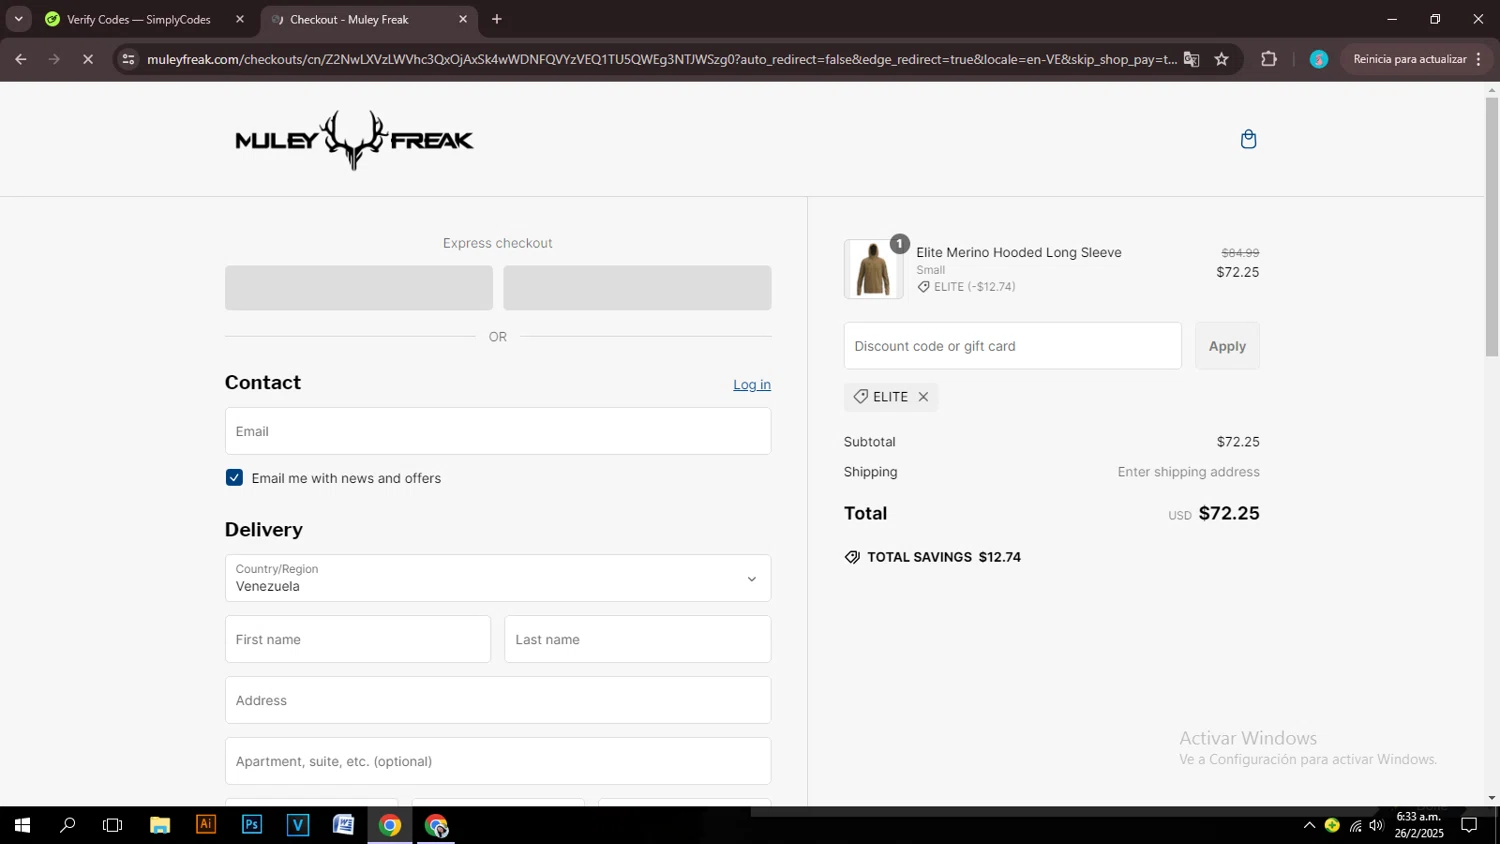
Task: Stop loading the page
Action: (x=88, y=59)
